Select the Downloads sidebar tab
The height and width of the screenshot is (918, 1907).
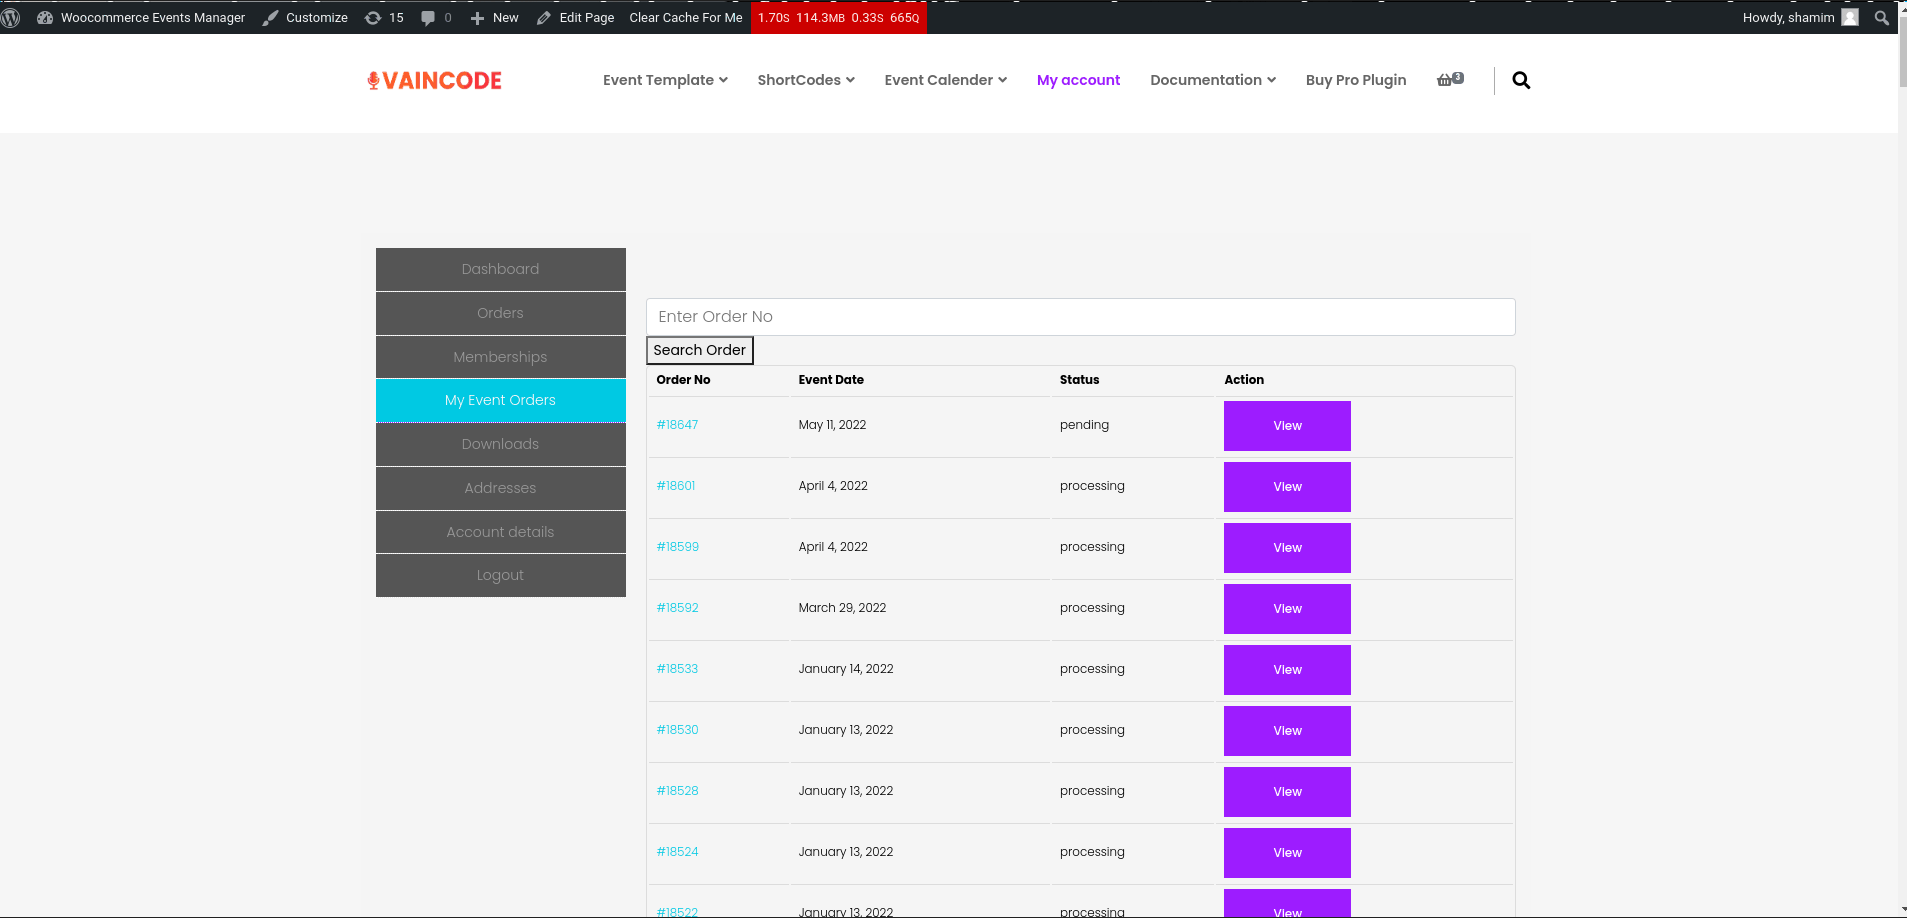pos(500,444)
